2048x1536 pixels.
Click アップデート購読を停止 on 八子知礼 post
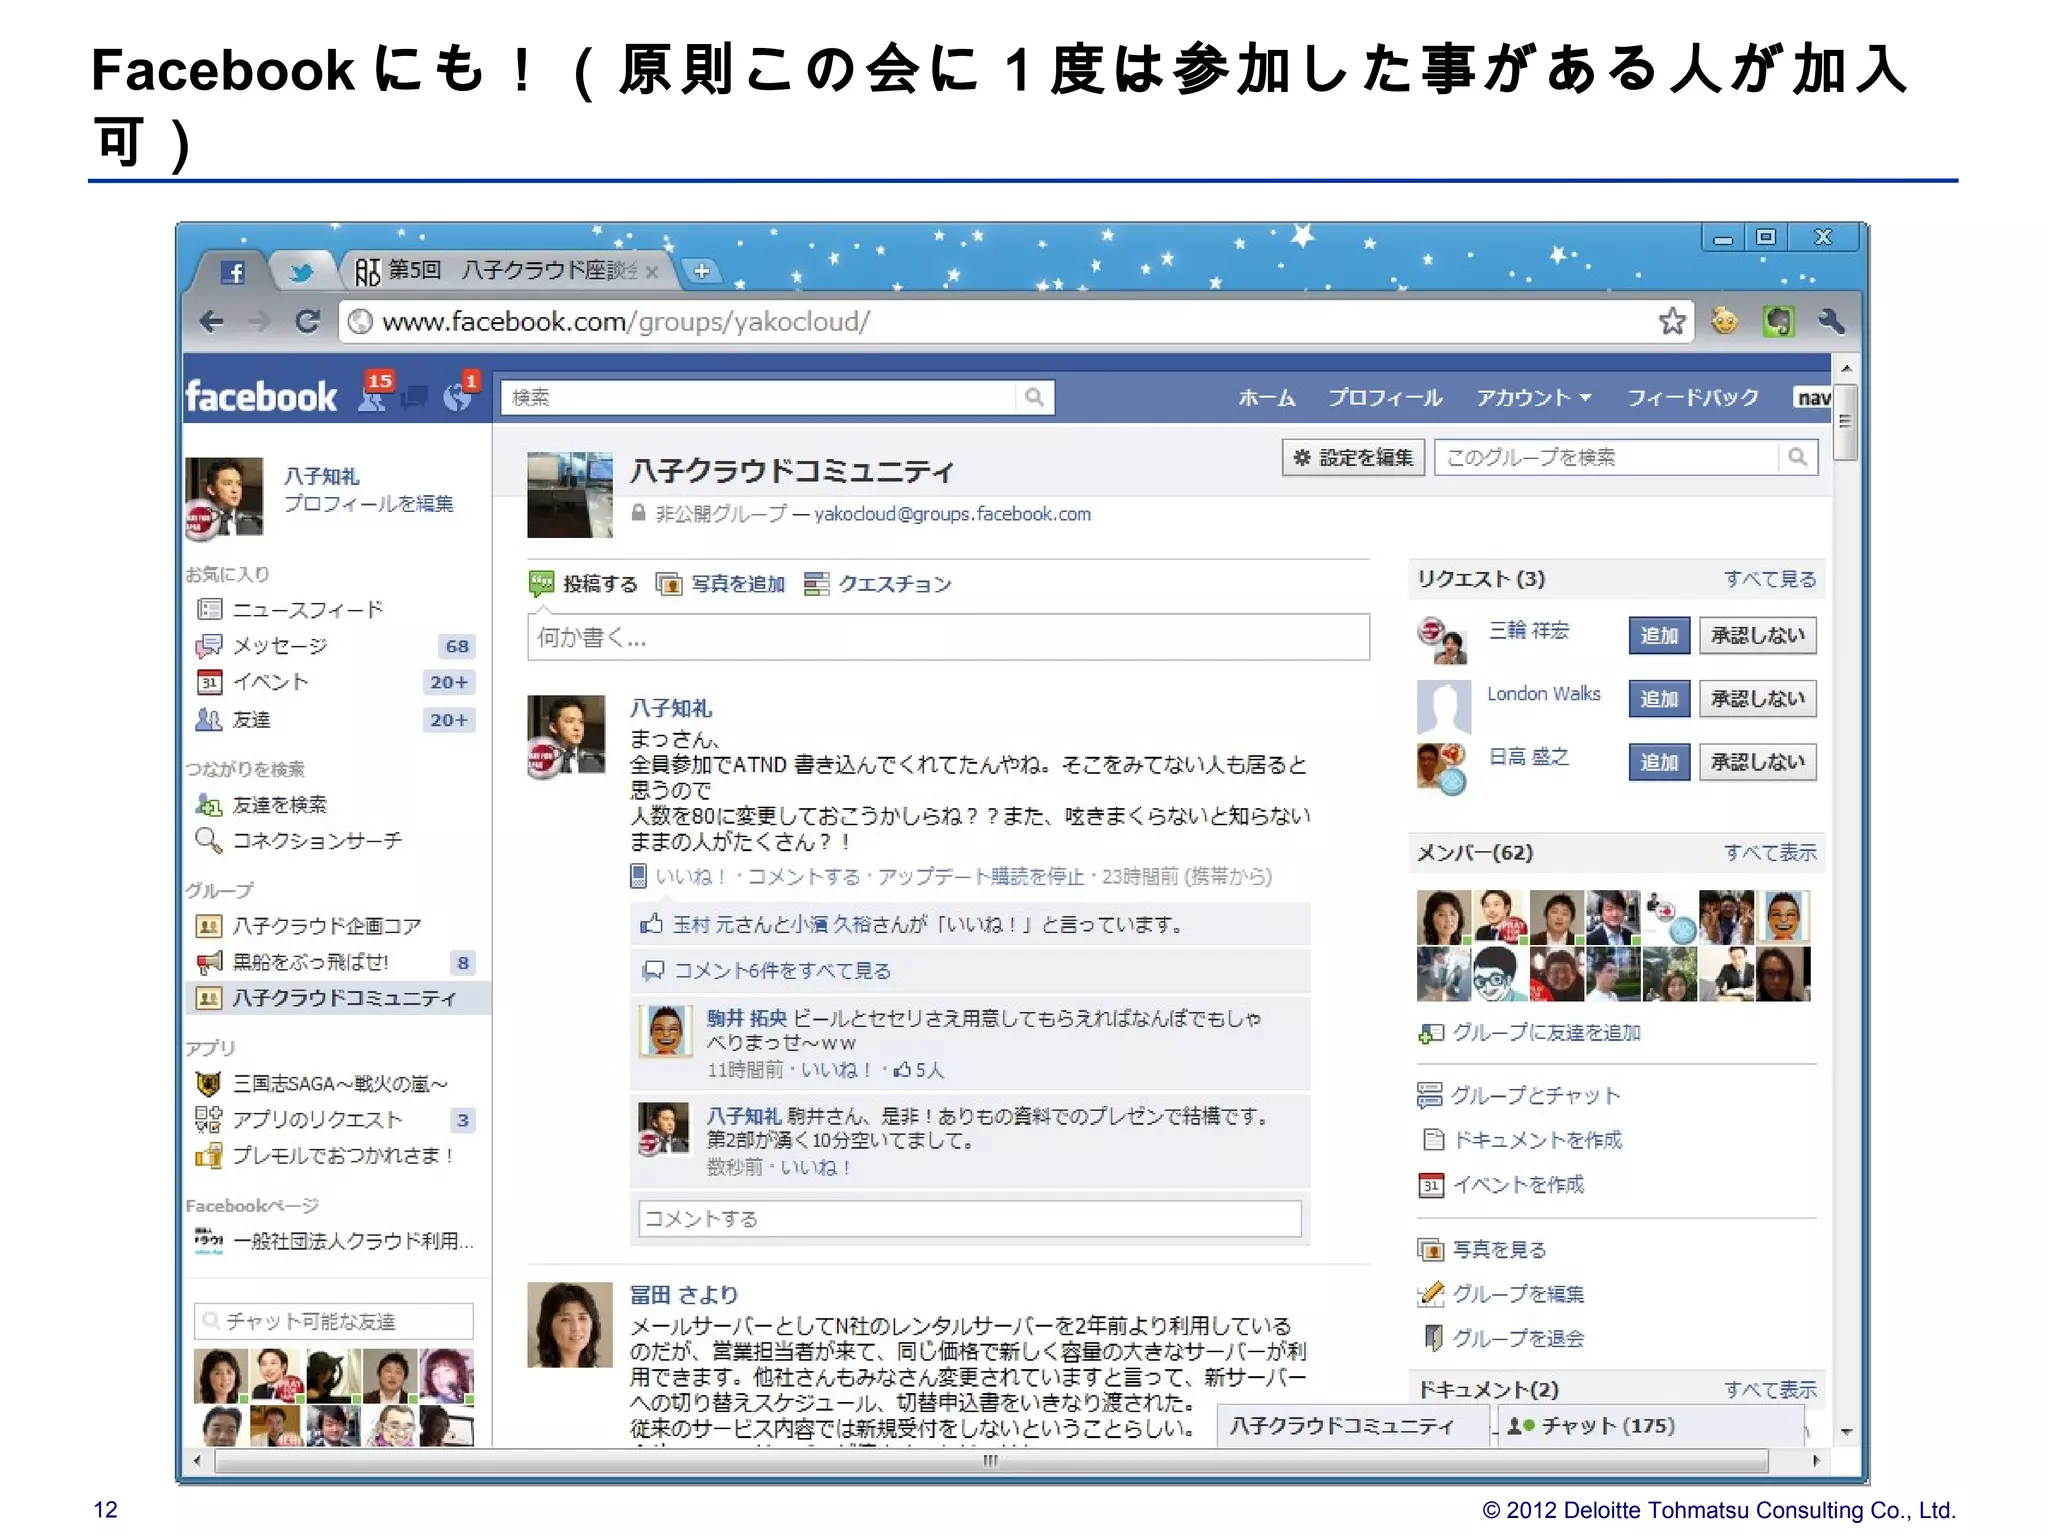click(980, 876)
